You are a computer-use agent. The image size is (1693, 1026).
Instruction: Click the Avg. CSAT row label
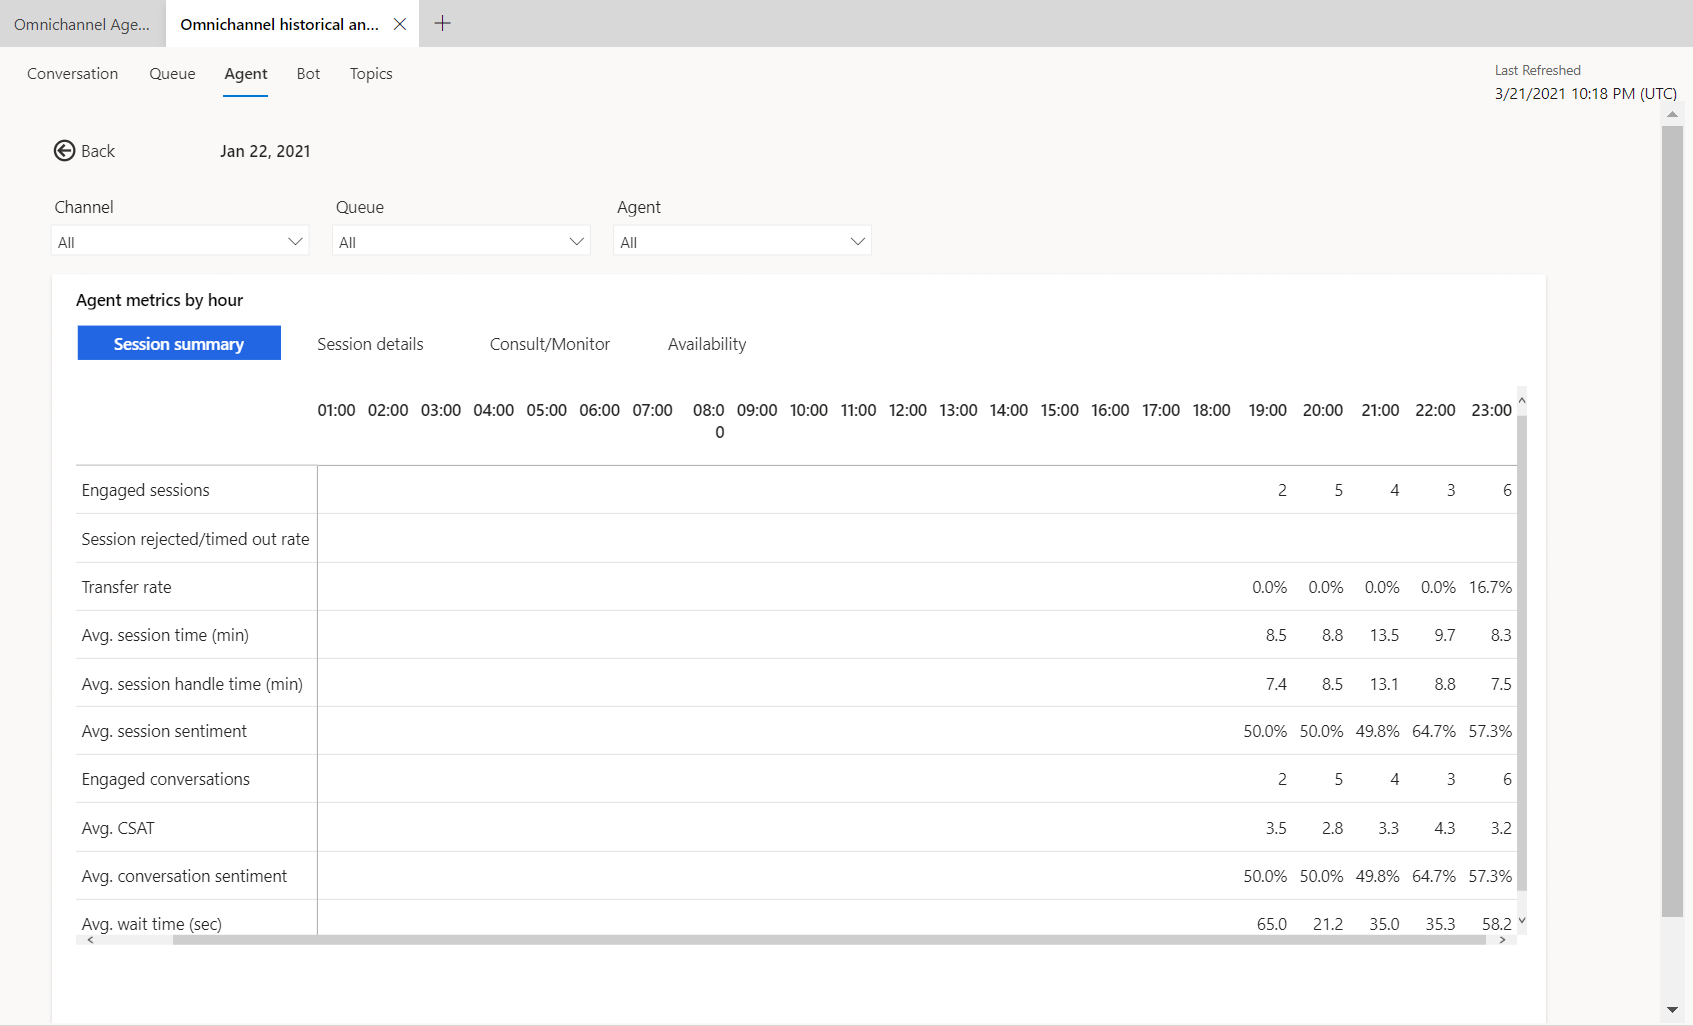(x=118, y=828)
